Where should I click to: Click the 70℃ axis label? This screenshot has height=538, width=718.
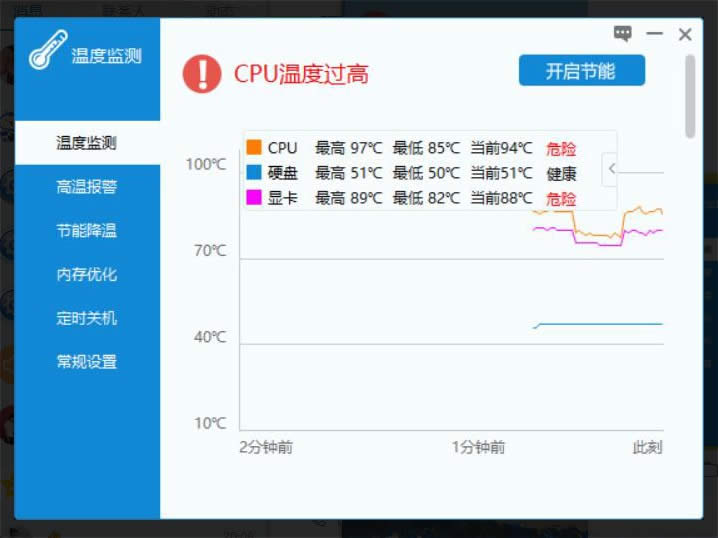(210, 250)
